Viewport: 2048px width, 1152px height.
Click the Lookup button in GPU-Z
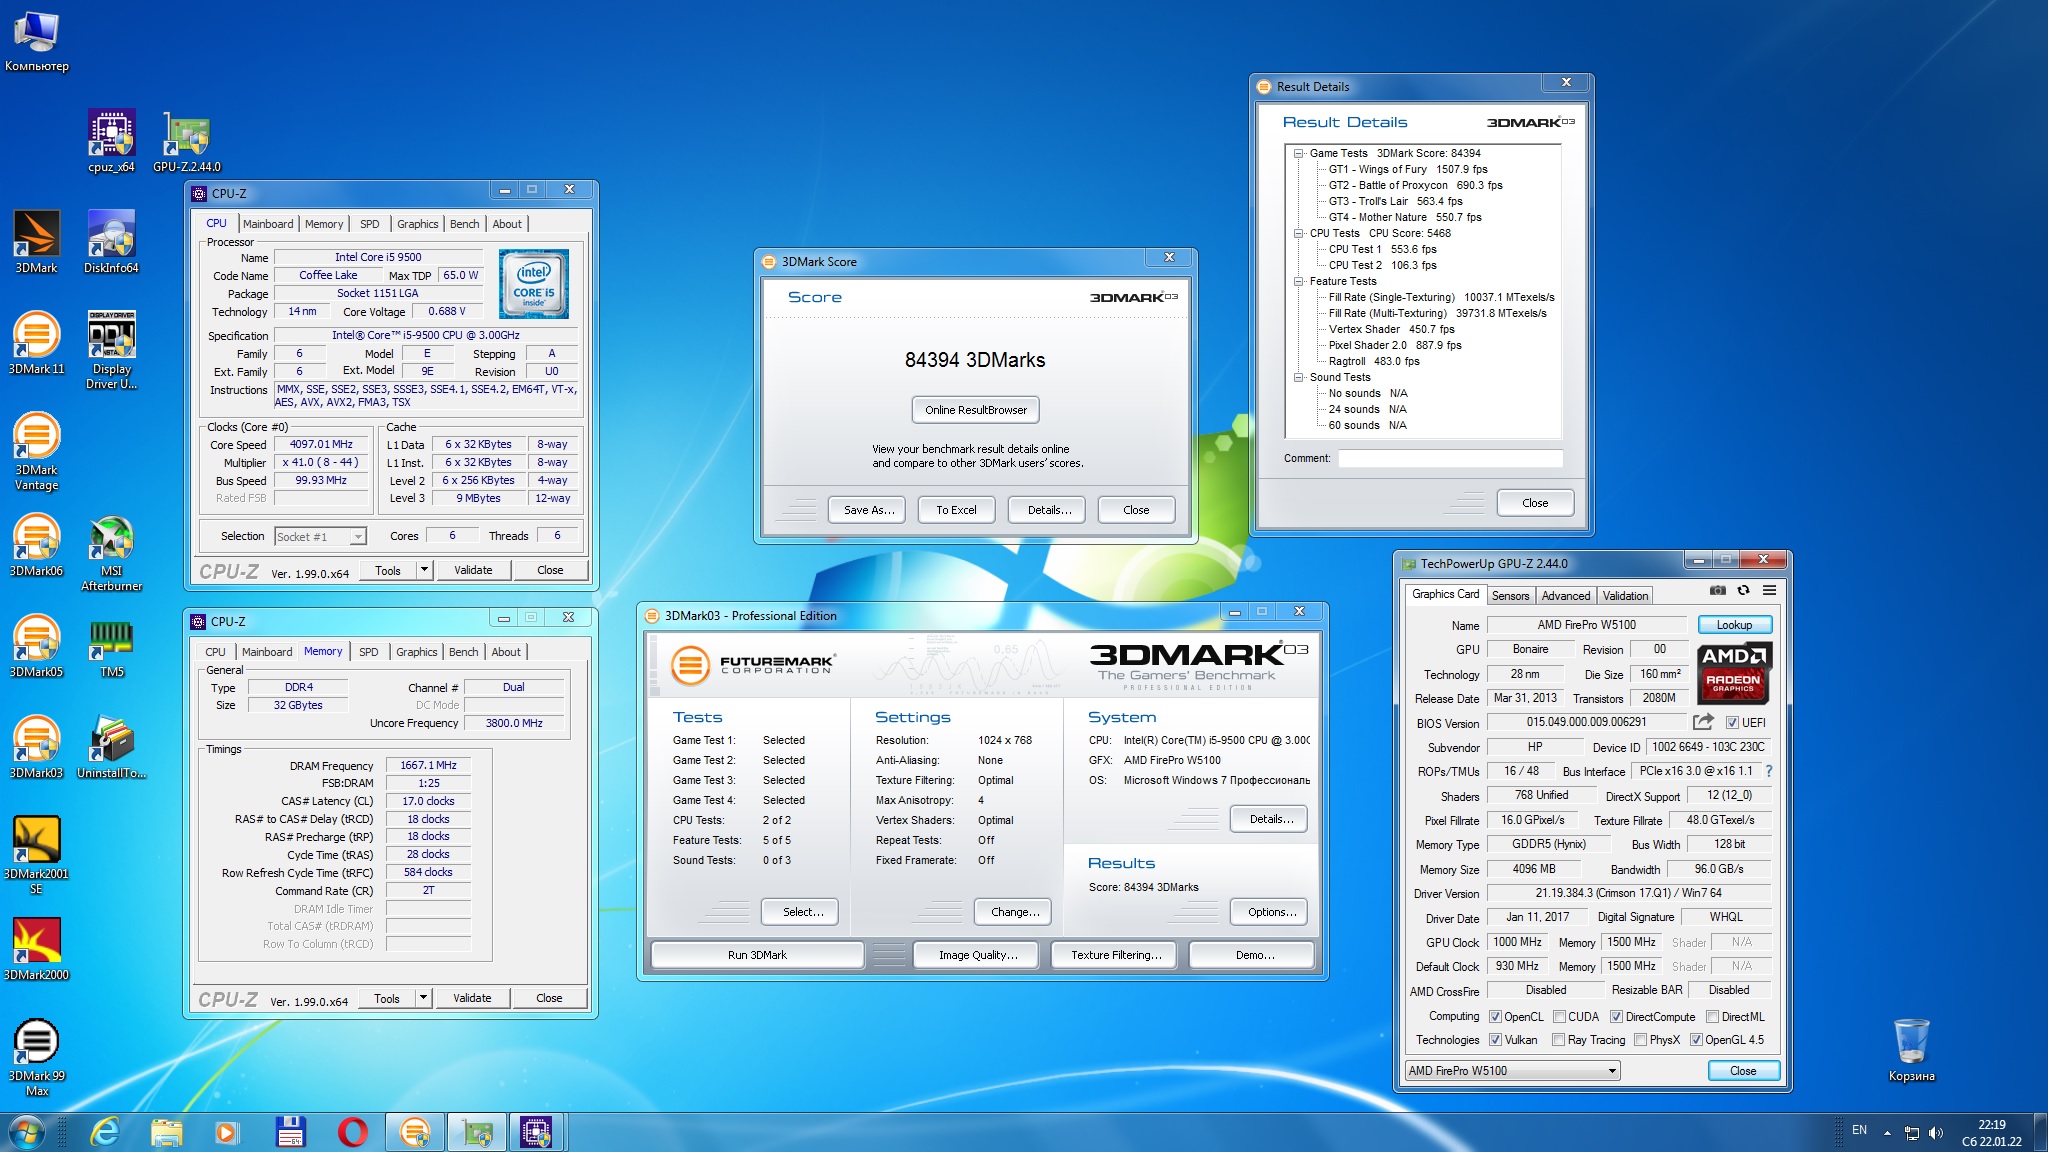(1734, 625)
